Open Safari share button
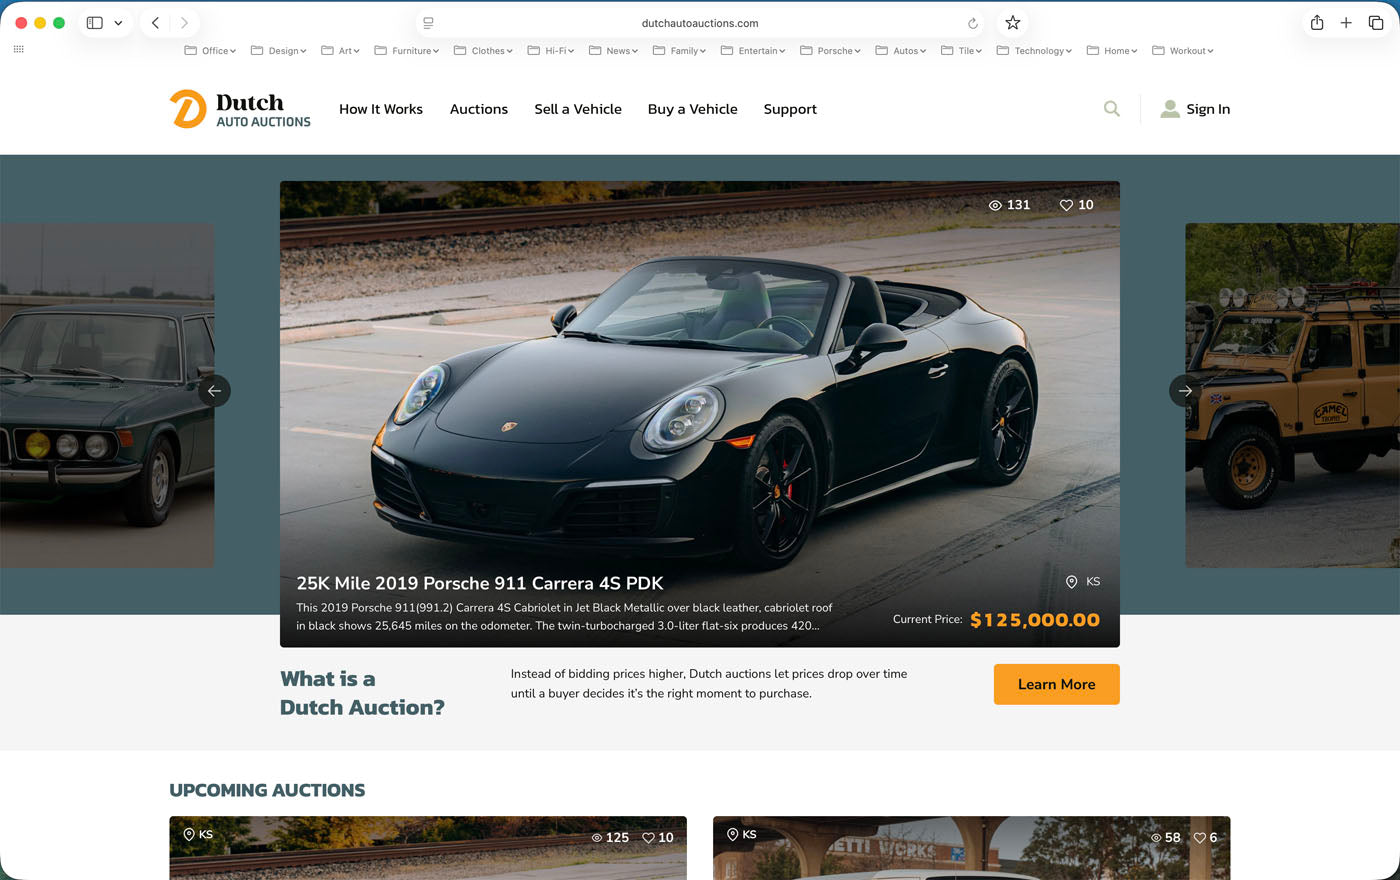 [x=1317, y=23]
